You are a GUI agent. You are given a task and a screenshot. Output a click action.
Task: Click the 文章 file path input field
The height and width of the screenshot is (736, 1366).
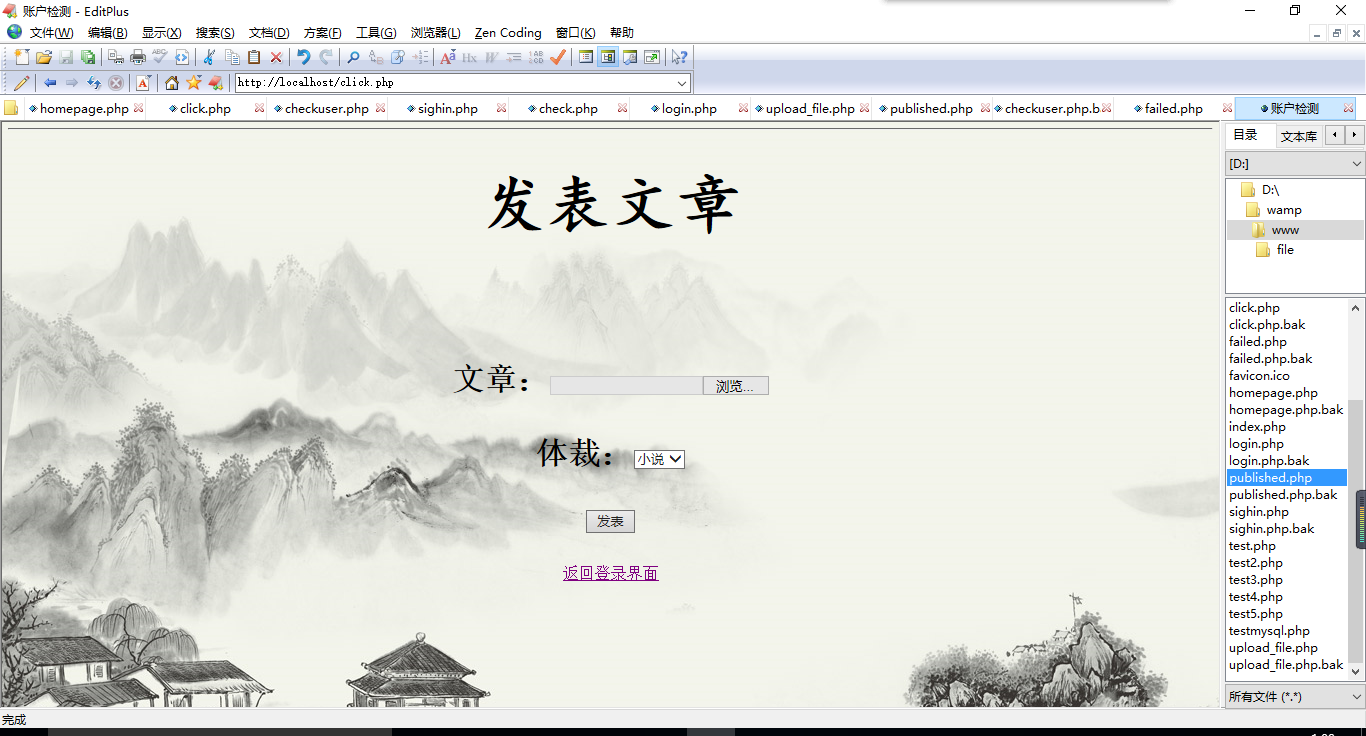626,386
